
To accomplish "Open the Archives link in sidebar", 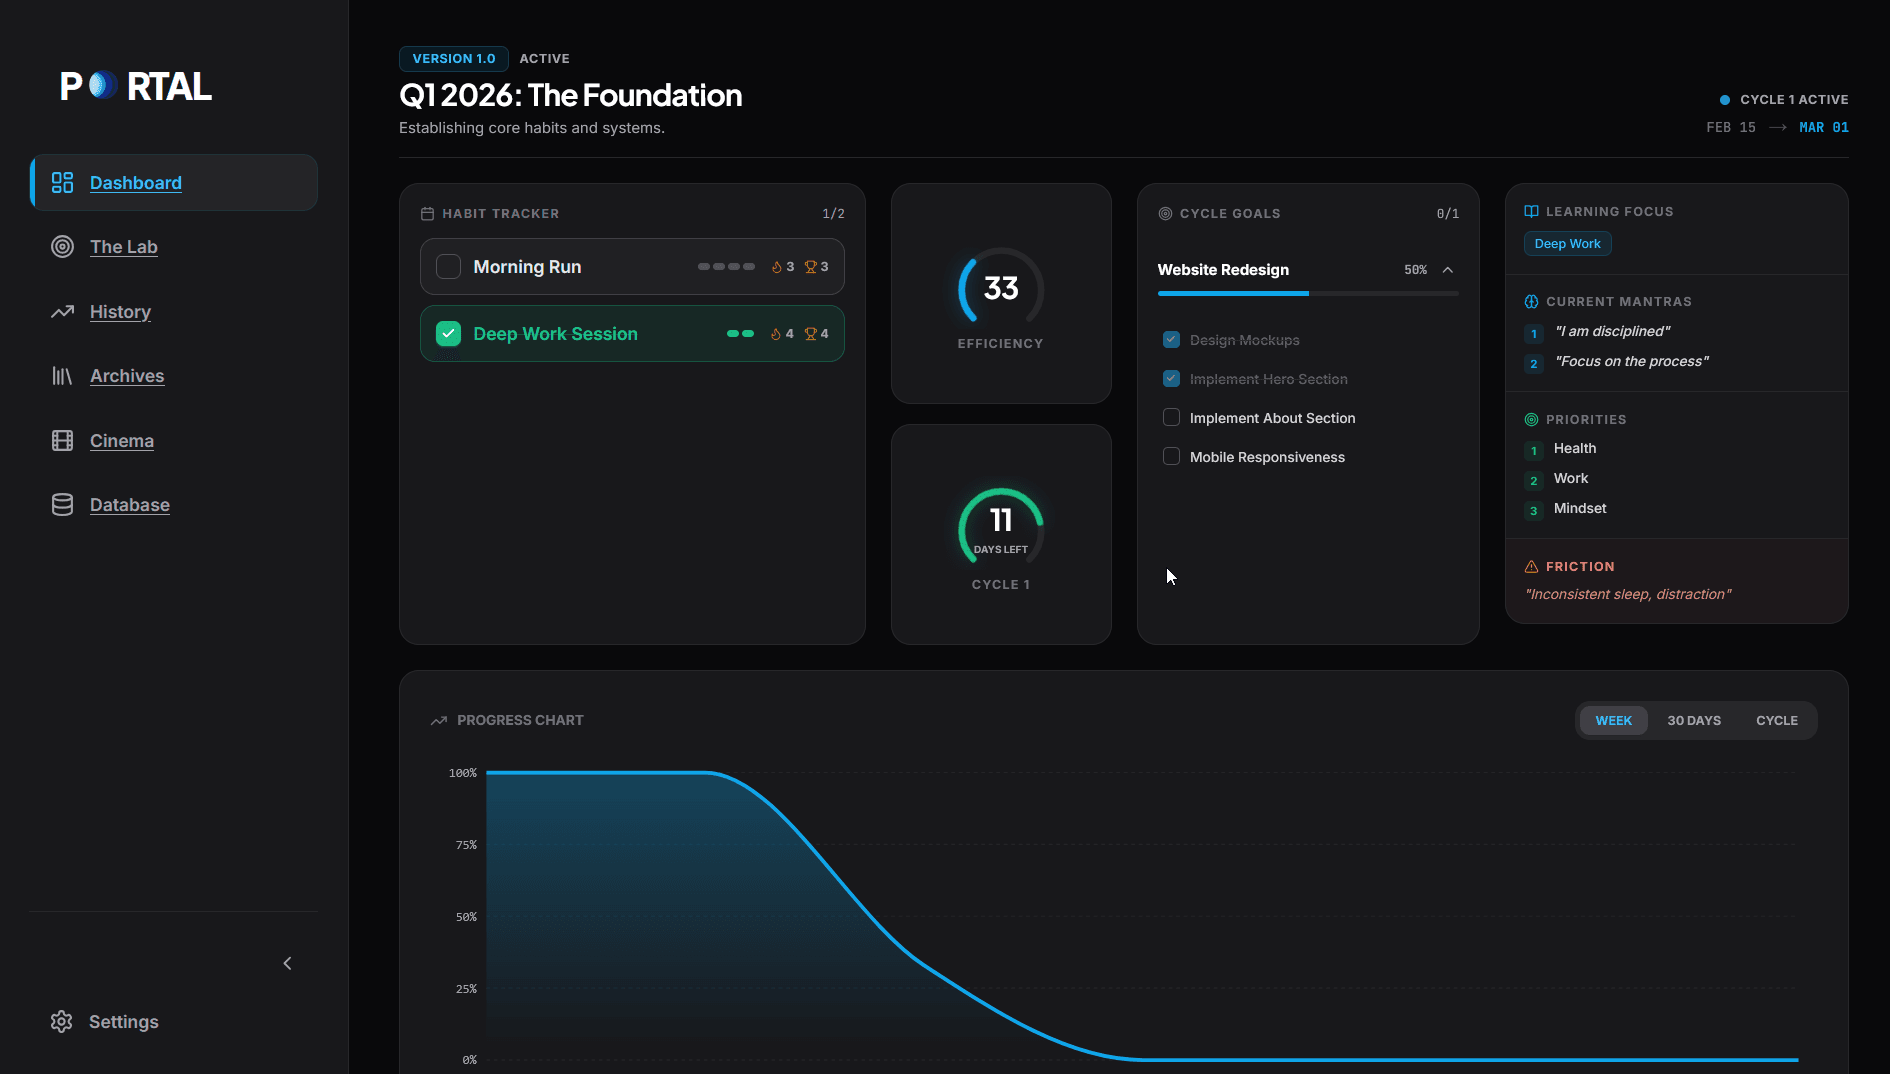I will click(127, 376).
